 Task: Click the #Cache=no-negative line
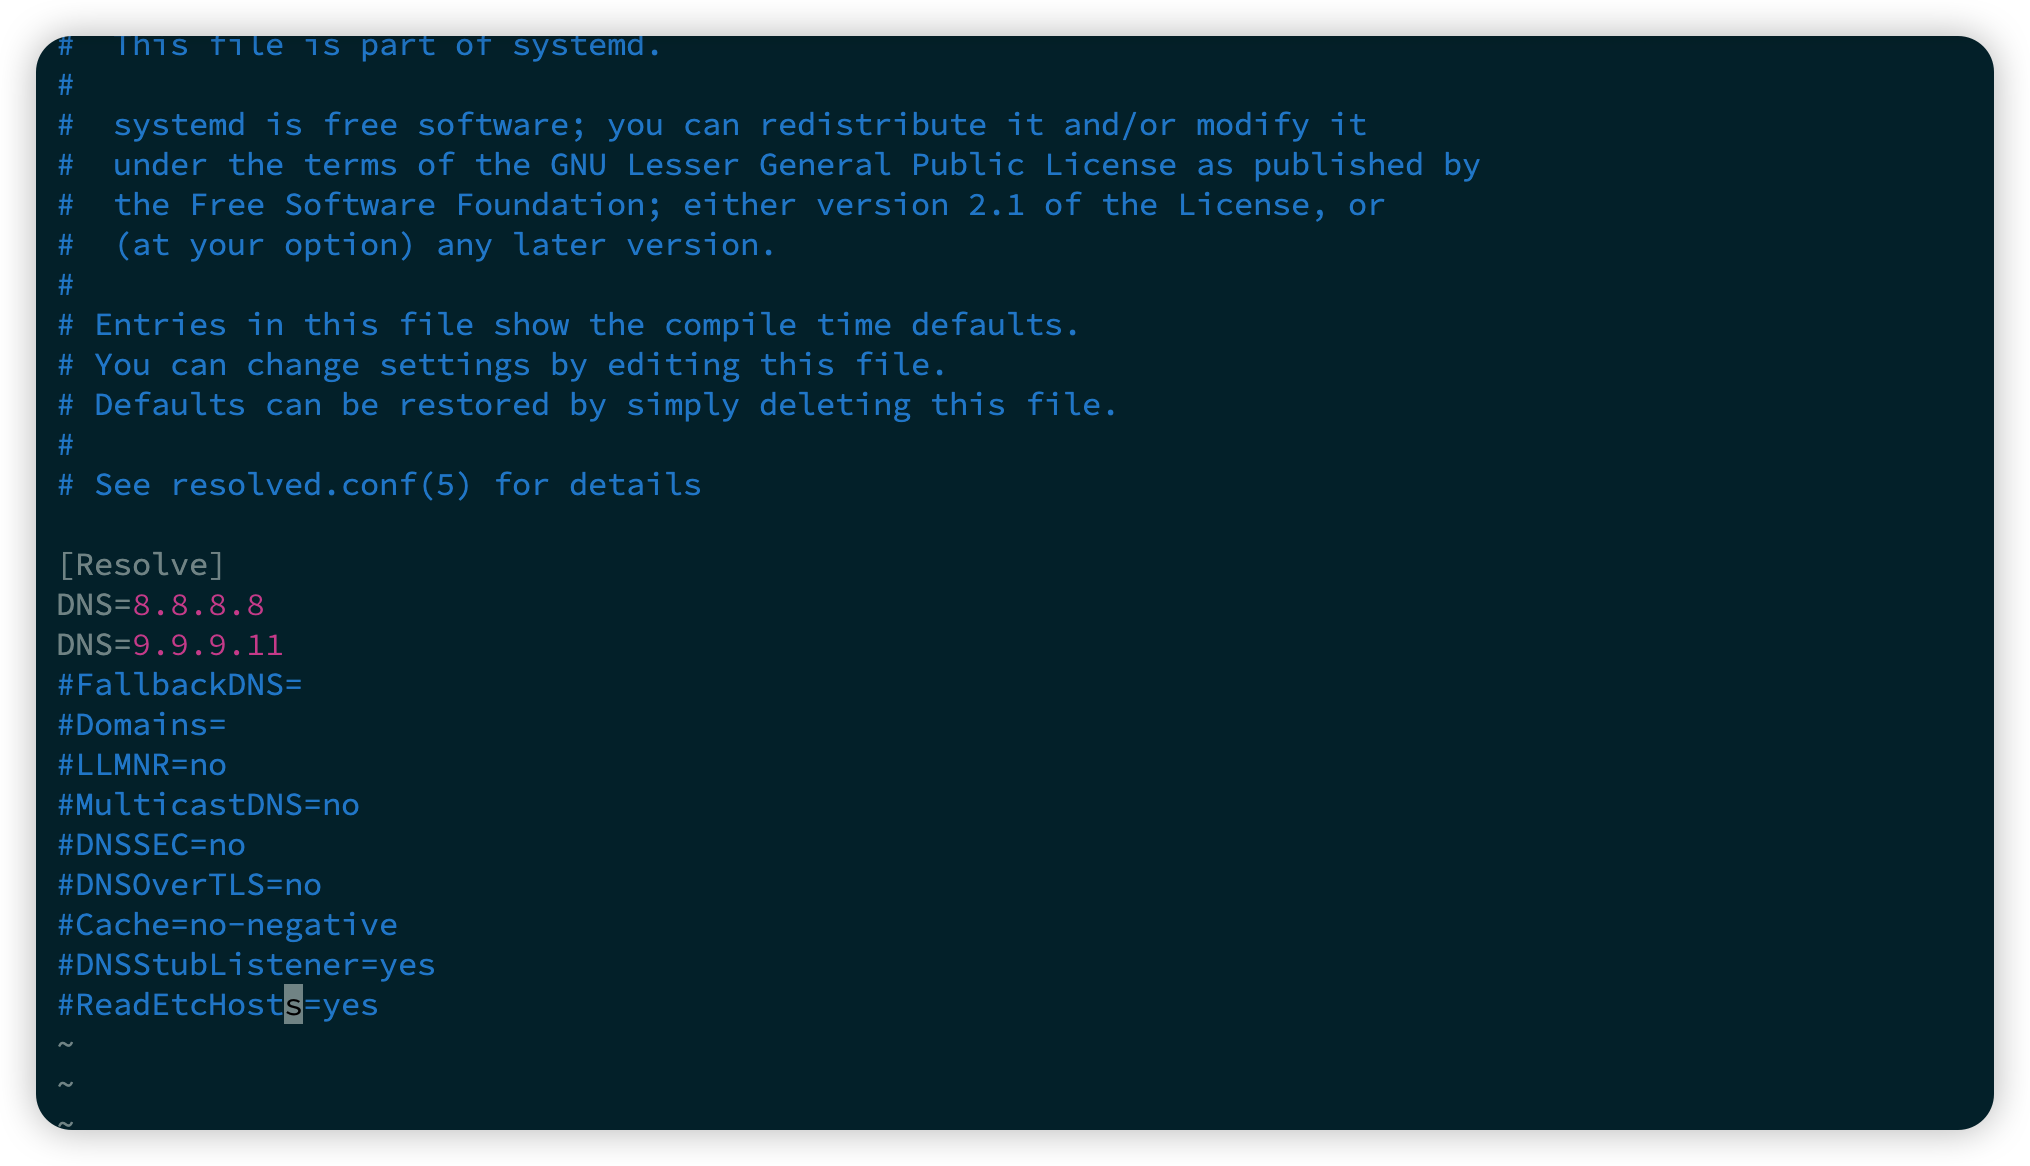tap(227, 925)
